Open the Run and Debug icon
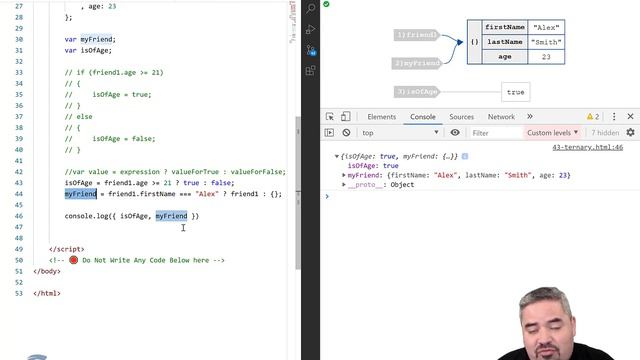Screen dimensions: 640x360 point(311,29)
